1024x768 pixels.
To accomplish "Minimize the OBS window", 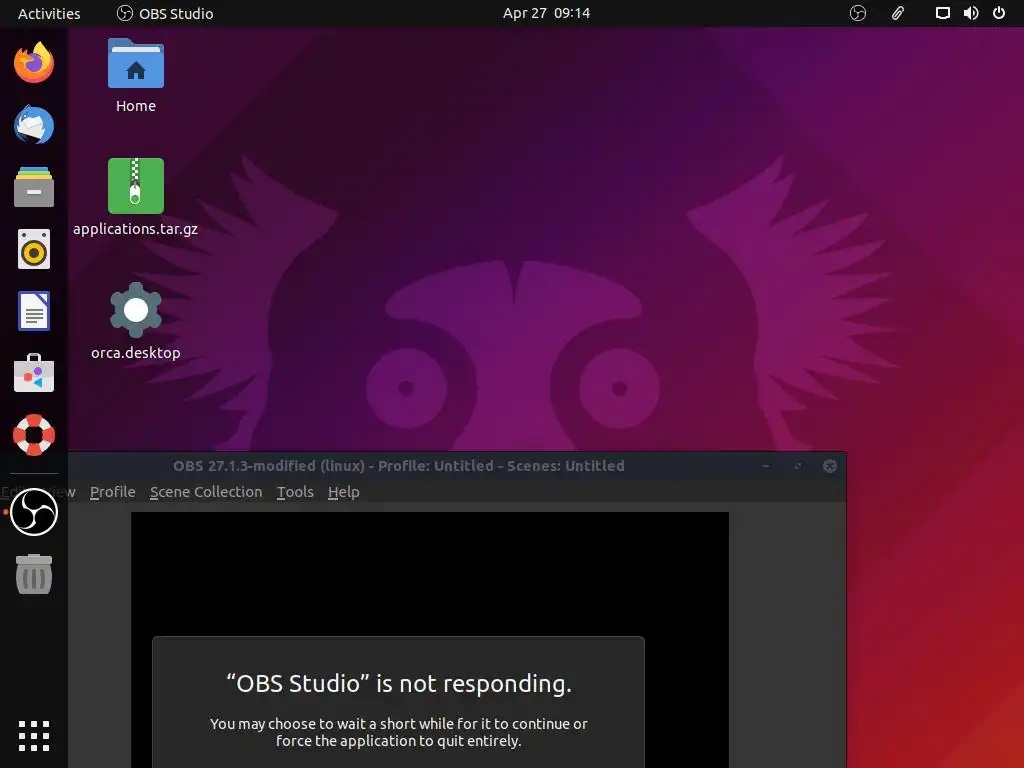I will pyautogui.click(x=765, y=466).
